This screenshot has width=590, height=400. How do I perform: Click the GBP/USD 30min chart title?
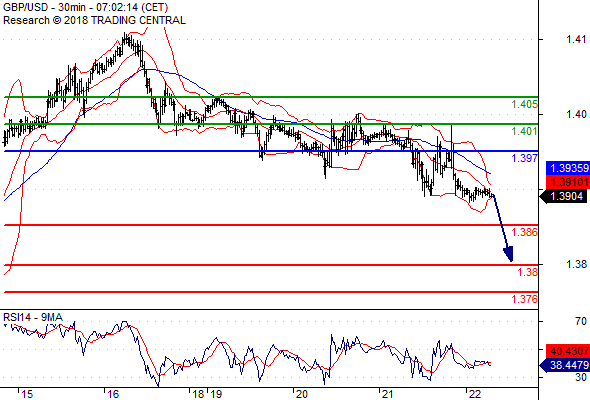coord(85,8)
